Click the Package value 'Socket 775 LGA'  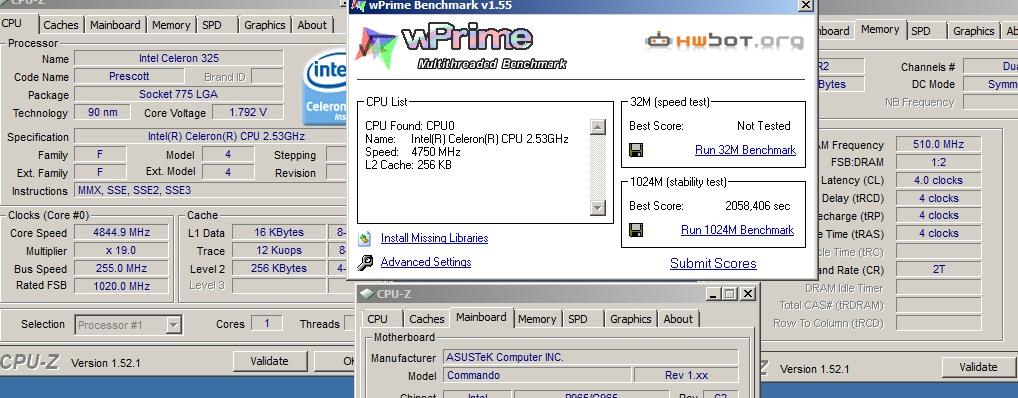pos(179,94)
